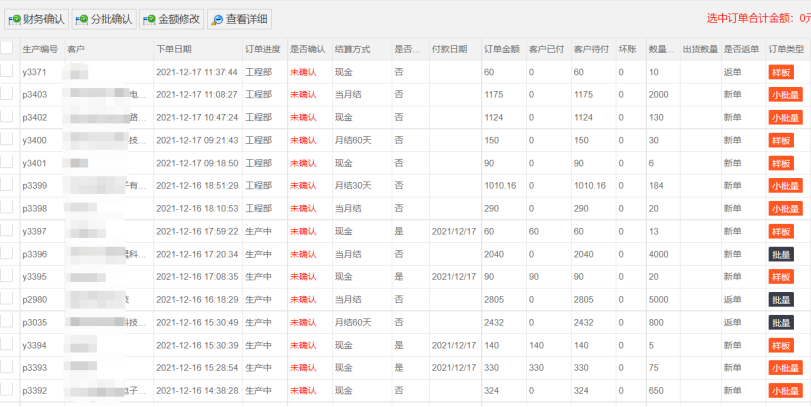Click the 订单类型 column header
Screen dimensions: 811x407
[786, 48]
